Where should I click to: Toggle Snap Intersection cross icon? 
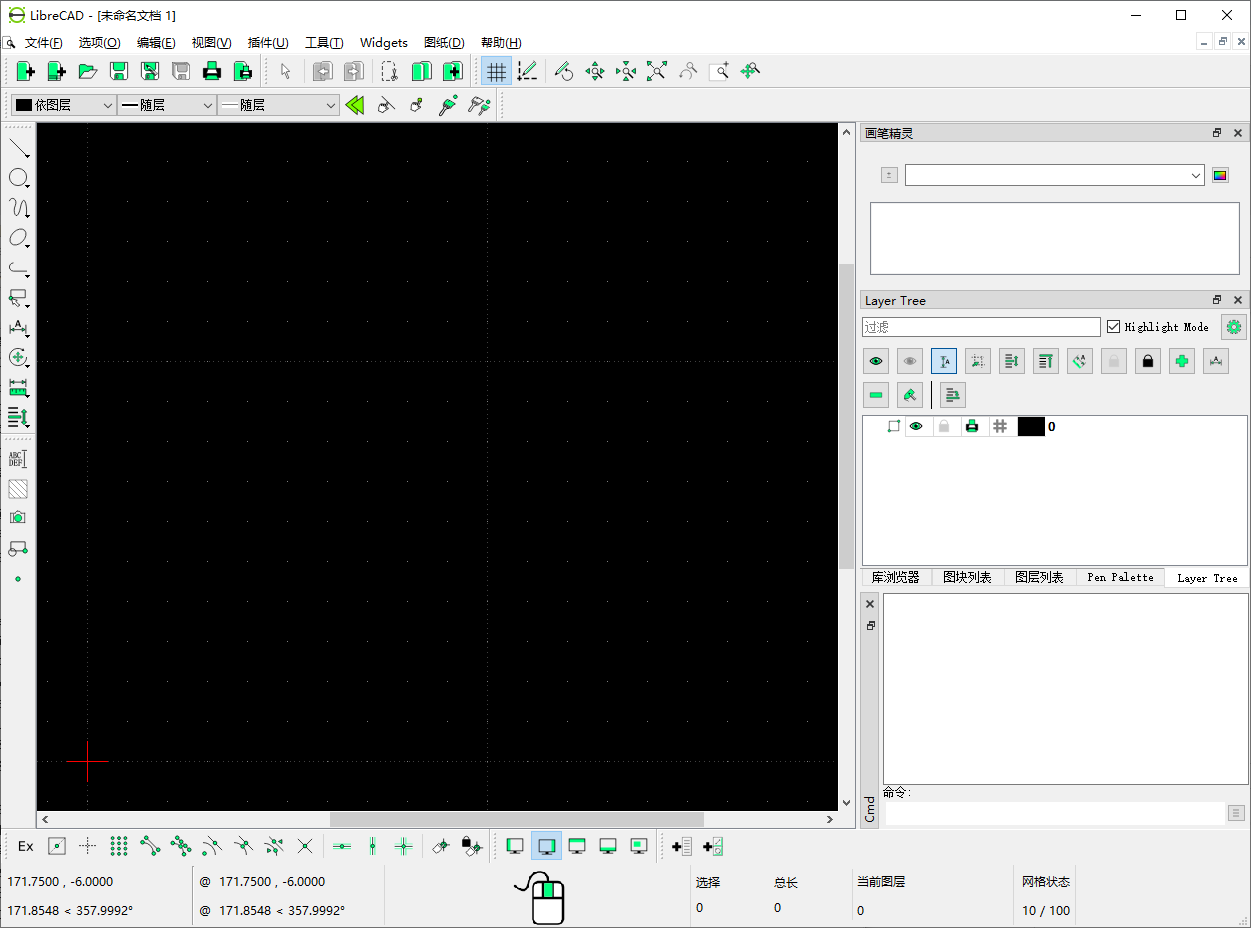(305, 846)
